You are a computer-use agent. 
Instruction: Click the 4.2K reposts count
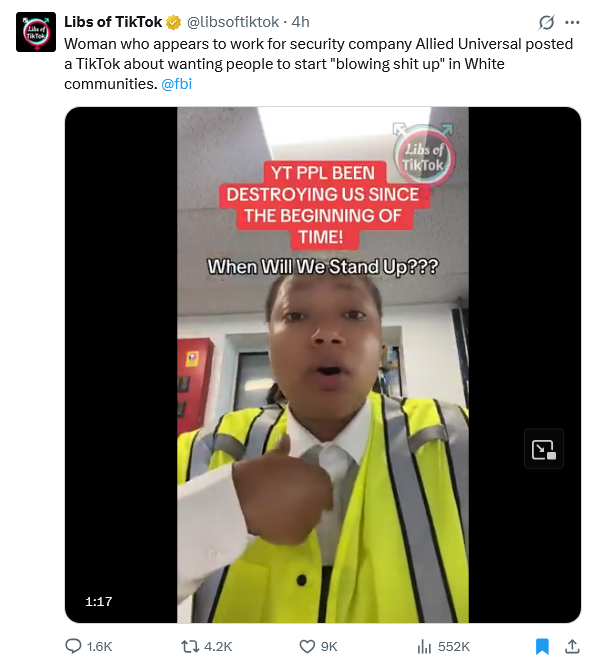click(218, 647)
